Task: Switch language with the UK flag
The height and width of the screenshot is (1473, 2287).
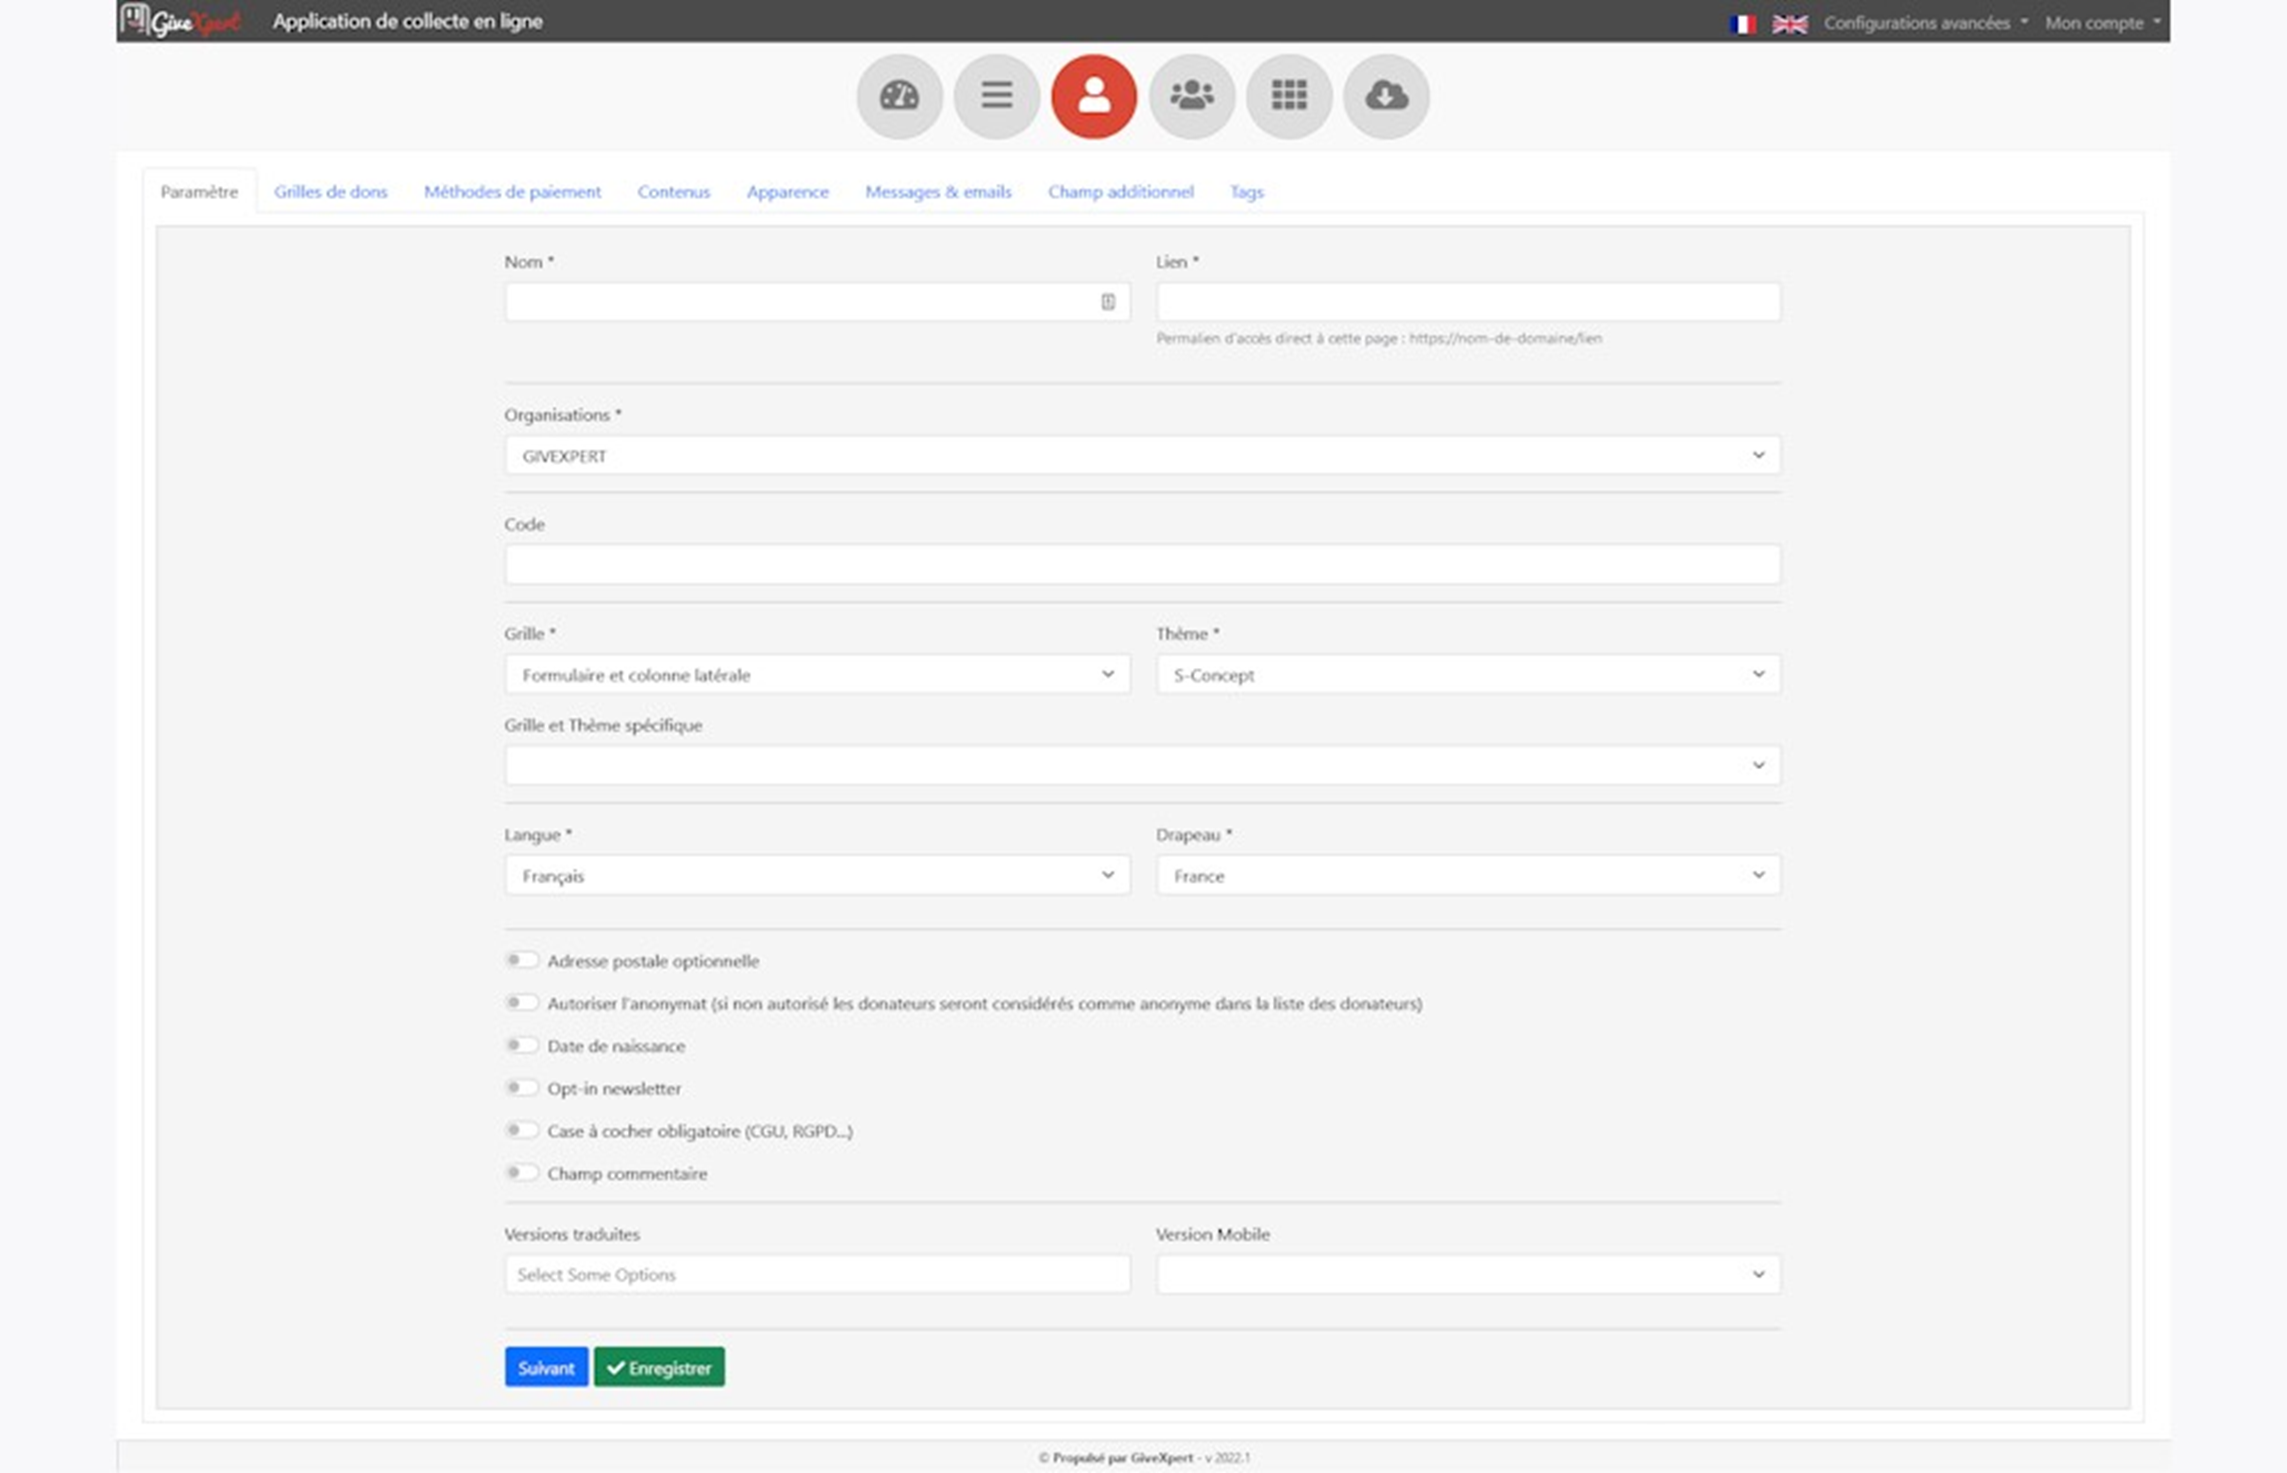Action: (1789, 23)
